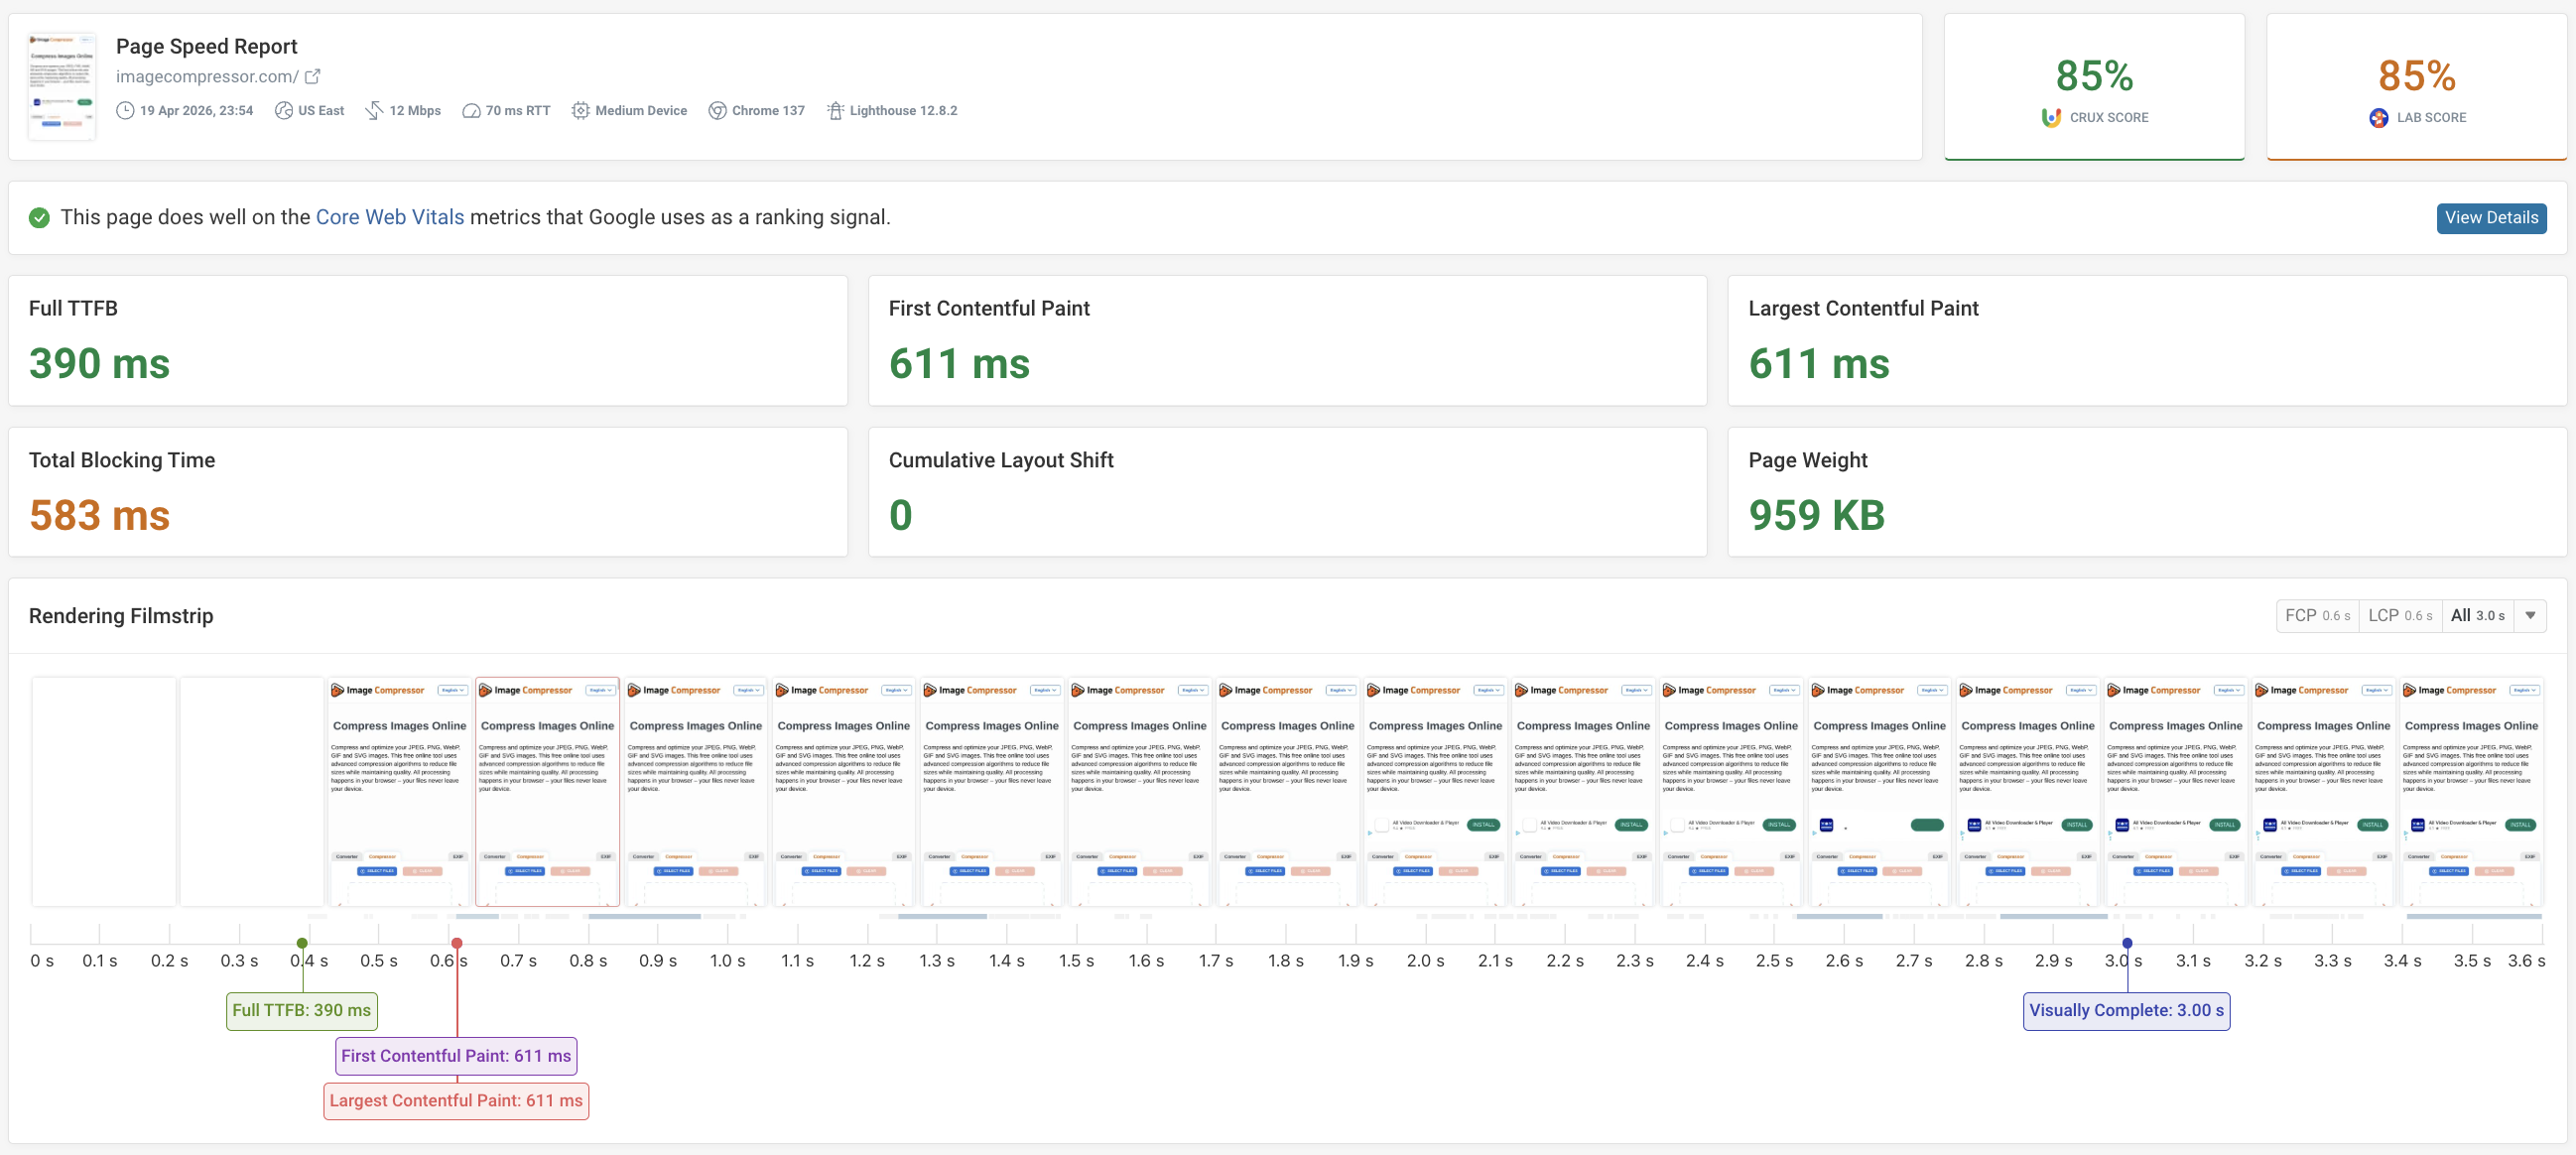Select the All 3.0 s filmstrip option
The height and width of the screenshot is (1155, 2576).
[x=2478, y=615]
